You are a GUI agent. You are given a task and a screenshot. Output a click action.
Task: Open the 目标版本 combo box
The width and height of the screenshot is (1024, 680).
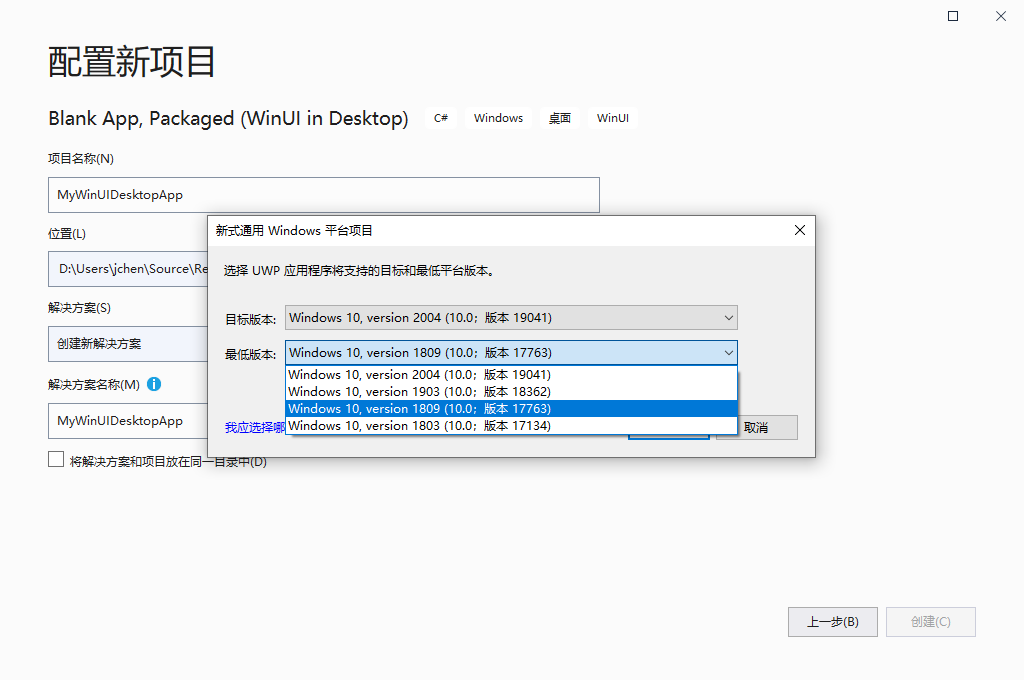pos(510,317)
